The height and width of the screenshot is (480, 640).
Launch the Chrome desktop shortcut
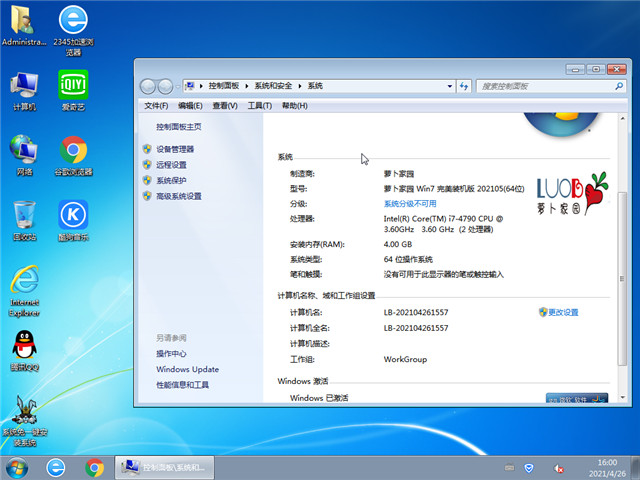(x=73, y=156)
